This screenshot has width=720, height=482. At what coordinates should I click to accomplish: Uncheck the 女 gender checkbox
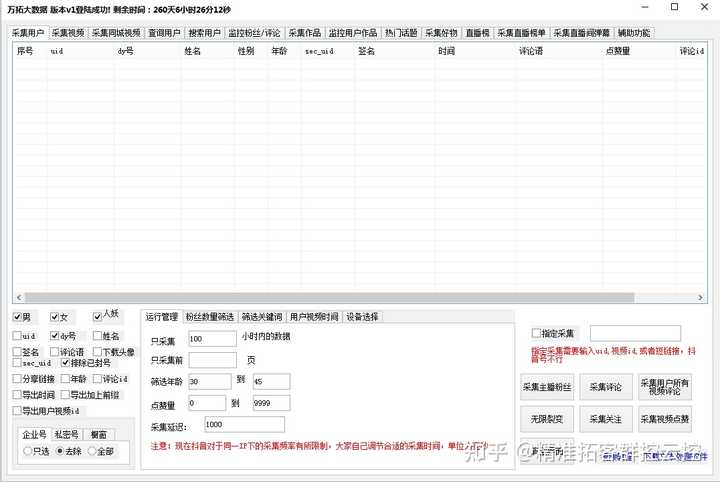tap(55, 317)
